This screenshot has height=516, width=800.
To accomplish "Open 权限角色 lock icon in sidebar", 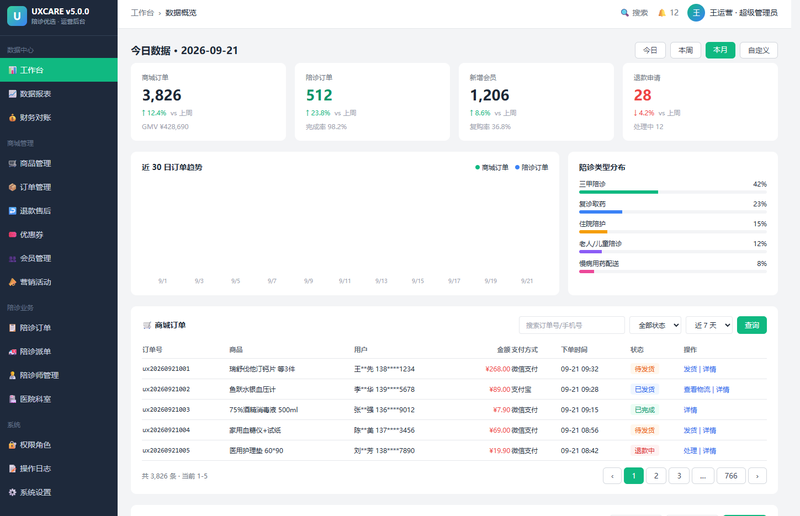I will [x=12, y=445].
